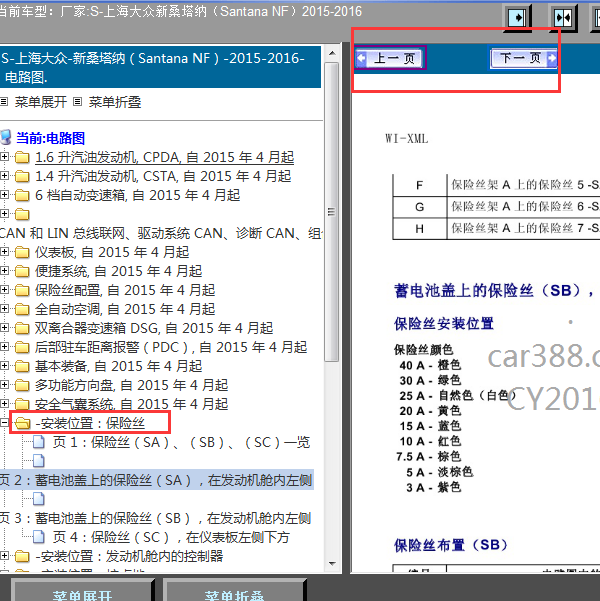Screen dimensions: 600x601
Task: Select 基本装备, 自 2015 年 4 月起 item
Action: (x=118, y=366)
